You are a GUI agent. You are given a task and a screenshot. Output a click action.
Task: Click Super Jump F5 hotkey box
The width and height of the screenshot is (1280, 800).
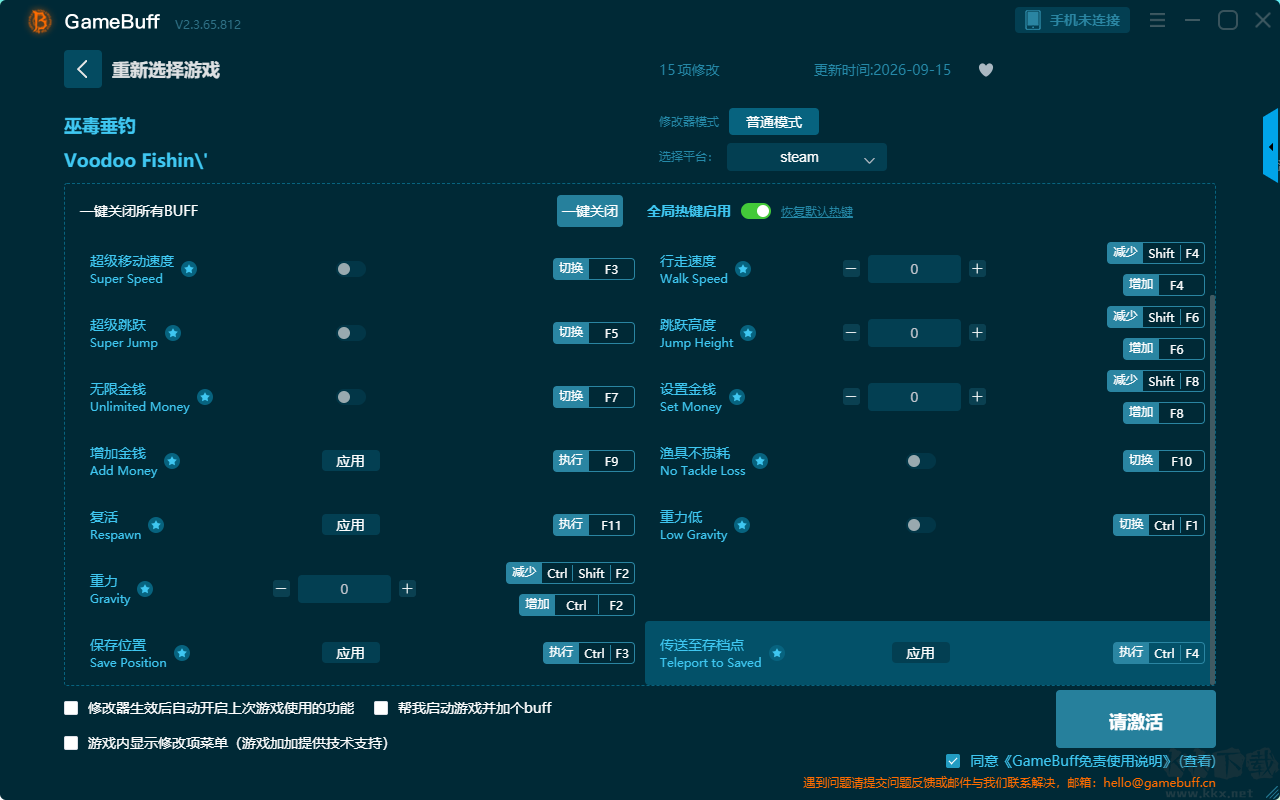coord(594,333)
